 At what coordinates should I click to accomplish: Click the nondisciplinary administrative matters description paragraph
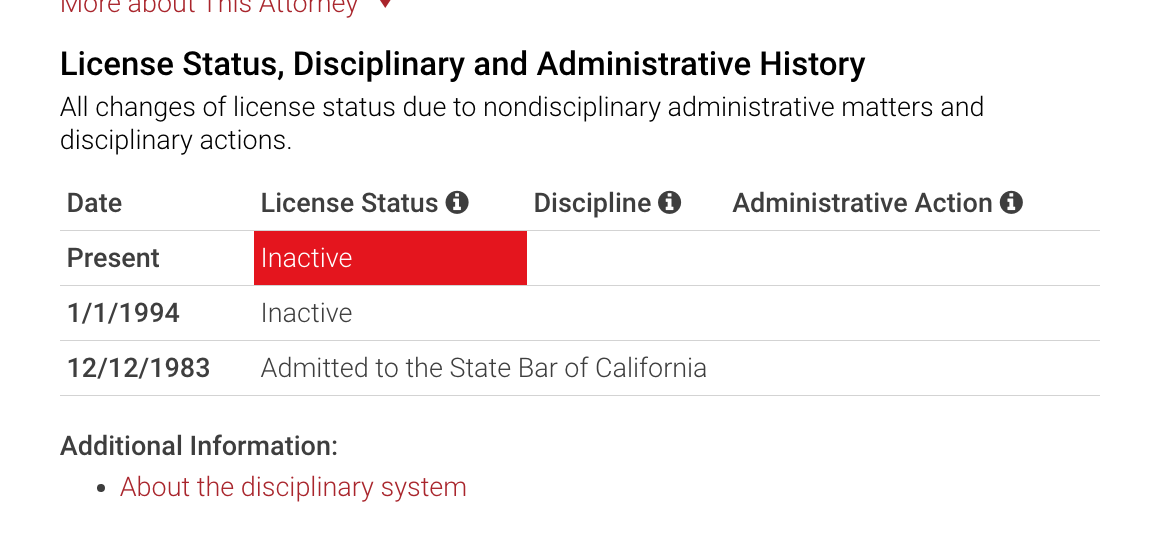[522, 123]
